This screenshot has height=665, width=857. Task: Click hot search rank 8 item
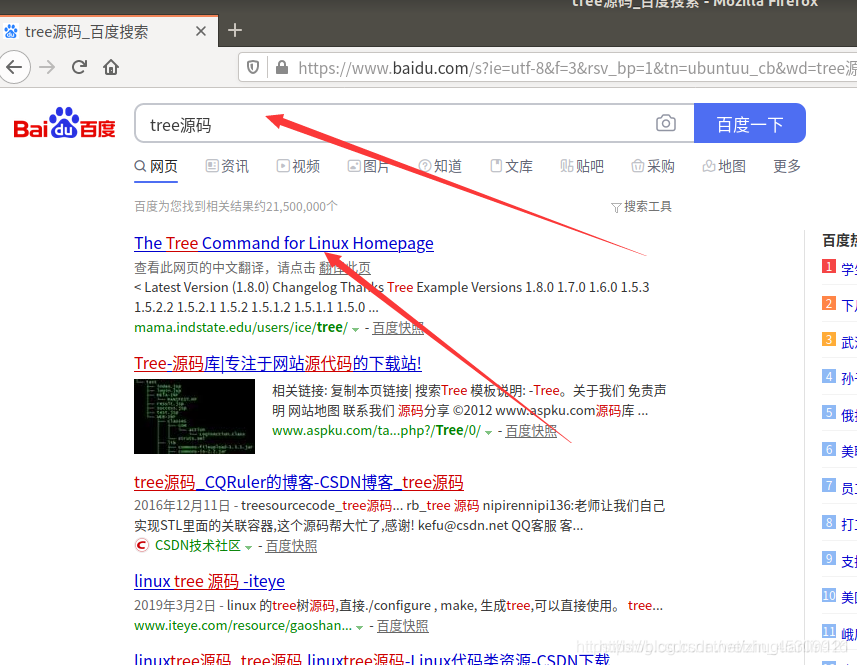(840, 524)
